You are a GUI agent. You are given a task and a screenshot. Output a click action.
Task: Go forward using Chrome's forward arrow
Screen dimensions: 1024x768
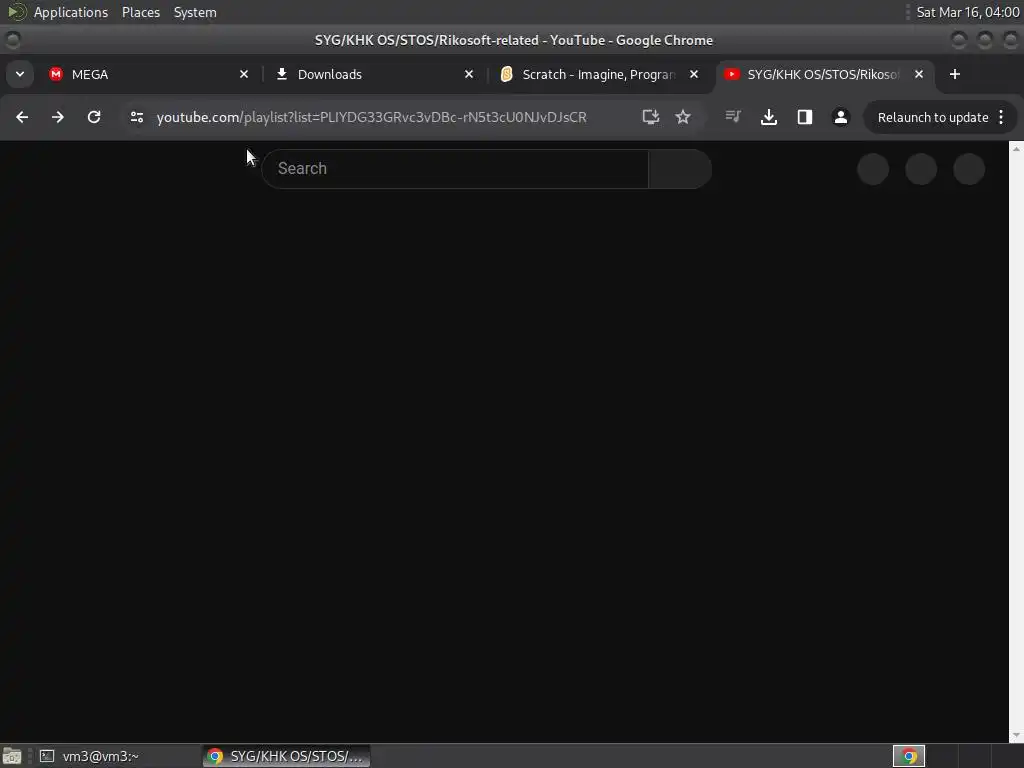tap(57, 117)
